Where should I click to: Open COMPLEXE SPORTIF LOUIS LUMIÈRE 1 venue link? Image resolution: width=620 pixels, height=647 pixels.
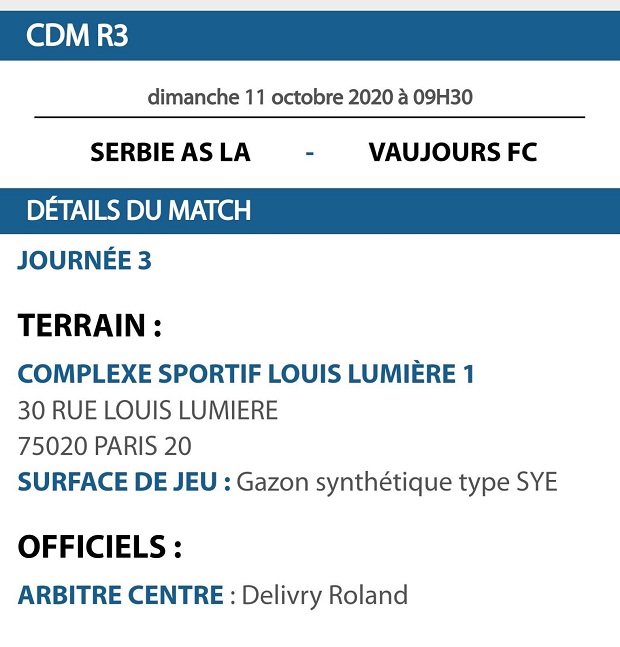point(246,375)
